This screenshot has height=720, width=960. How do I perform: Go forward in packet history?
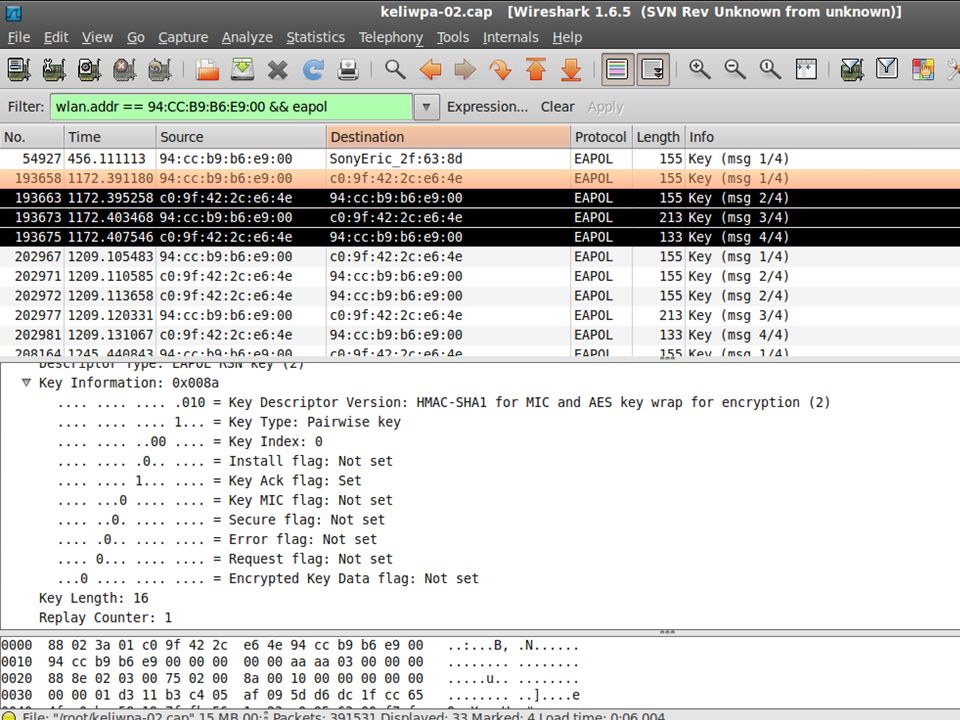[x=465, y=69]
